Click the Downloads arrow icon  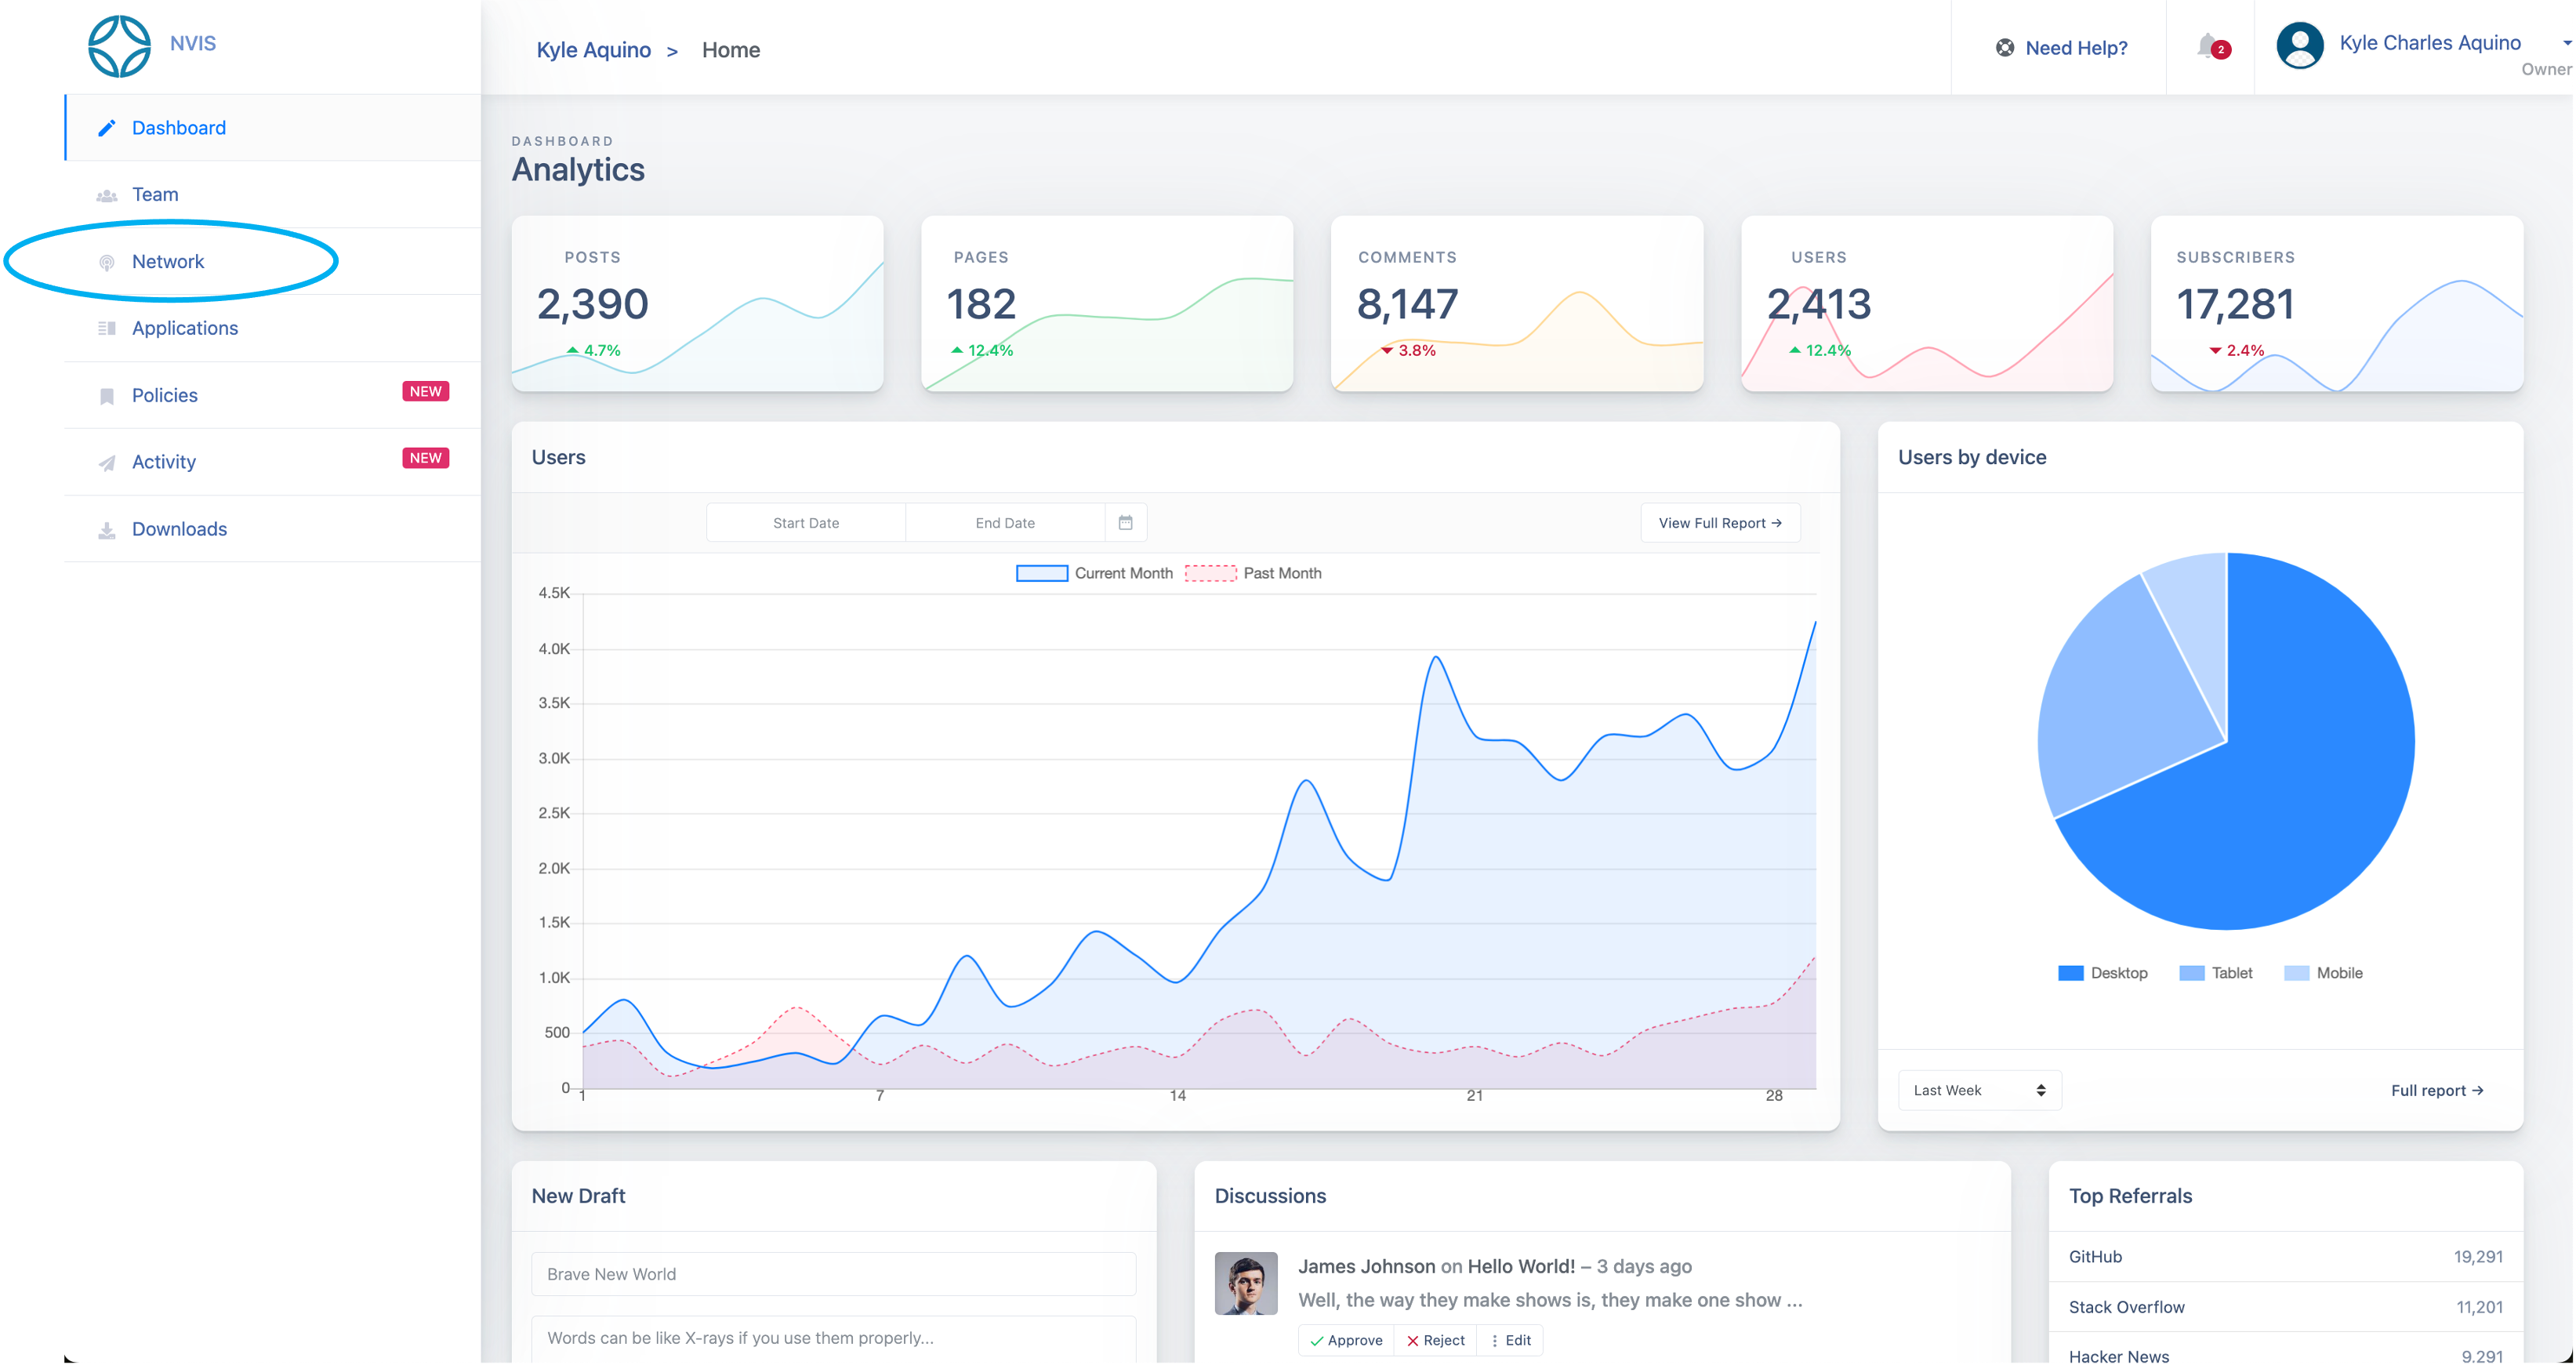[107, 530]
